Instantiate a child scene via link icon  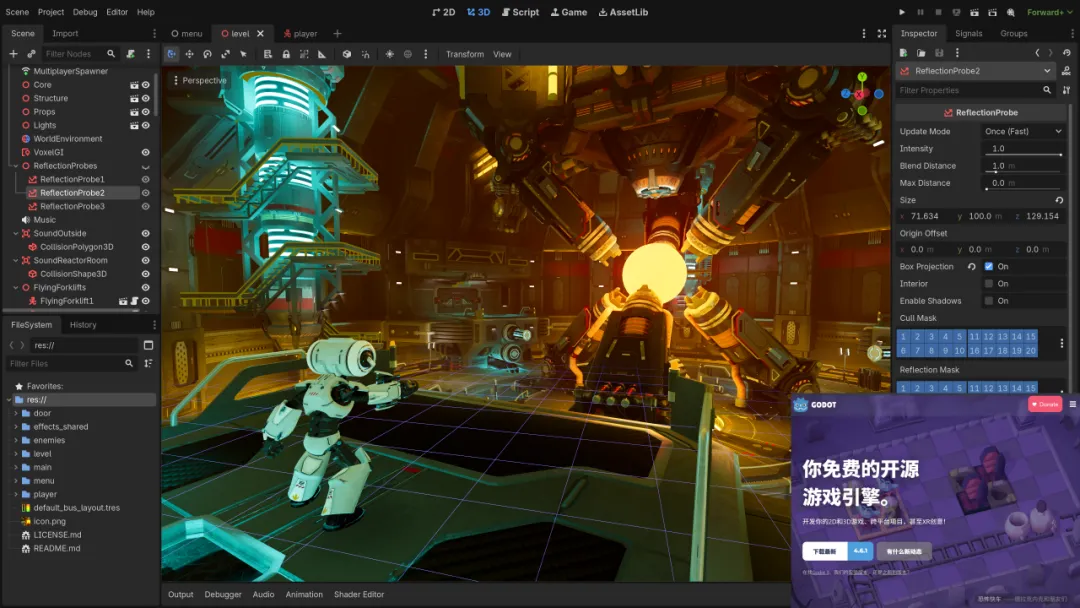pos(31,54)
